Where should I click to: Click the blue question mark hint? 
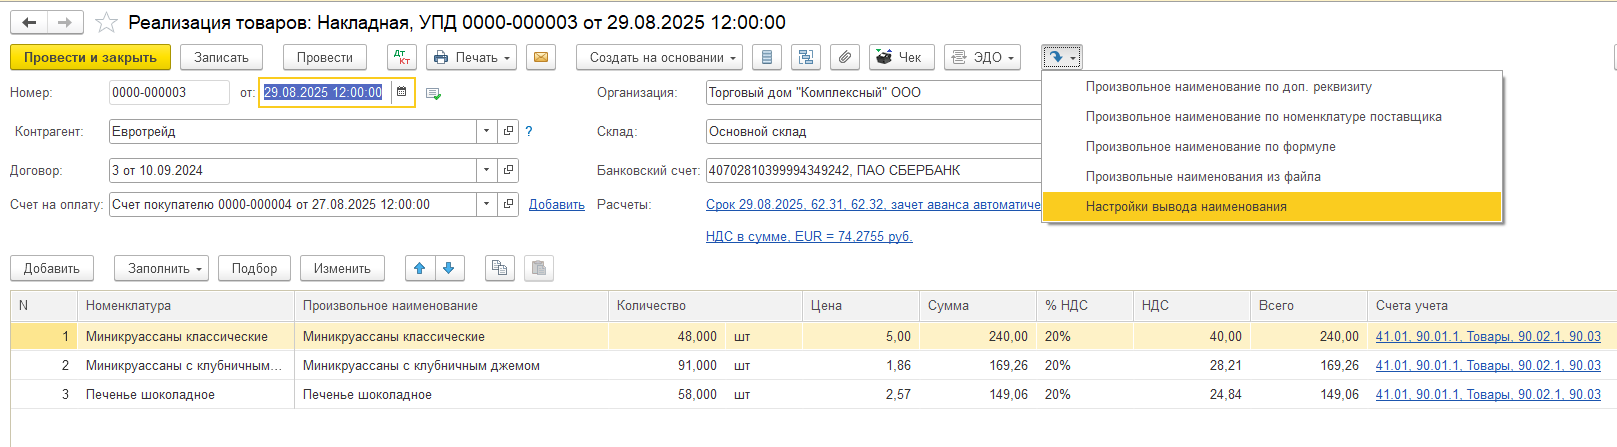pos(529,131)
